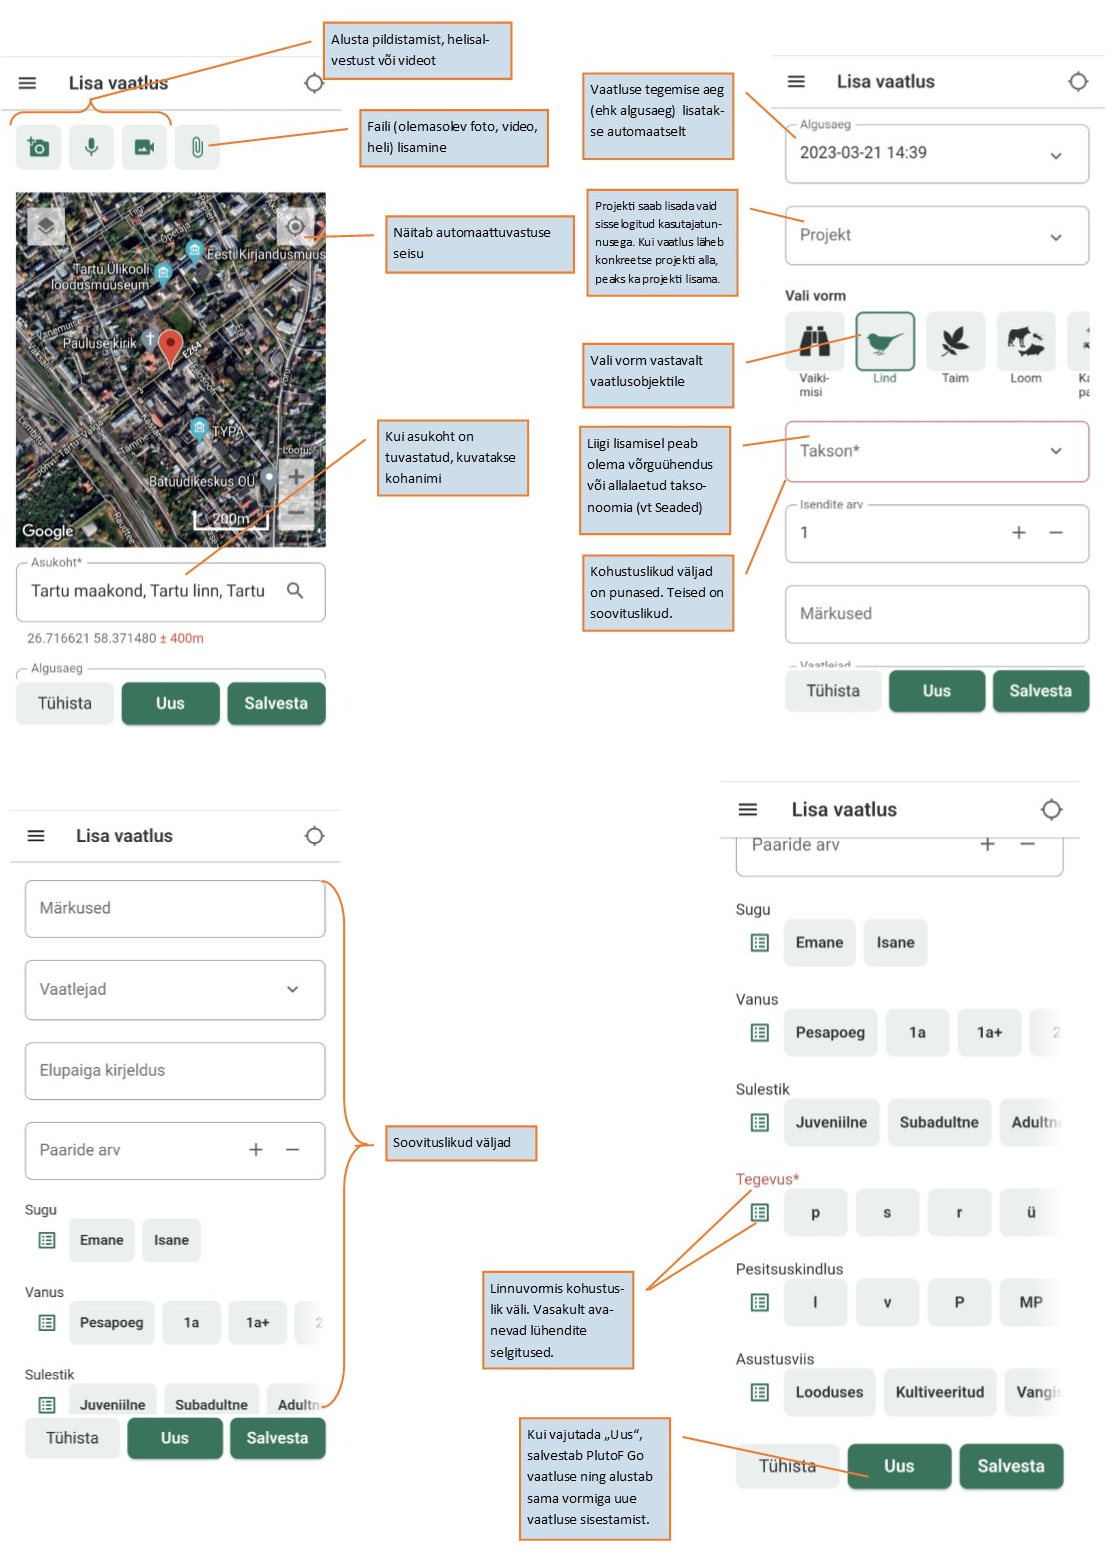Search the location name with the magnifier icon
Viewport: 1114px width, 1565px height.
[x=295, y=591]
